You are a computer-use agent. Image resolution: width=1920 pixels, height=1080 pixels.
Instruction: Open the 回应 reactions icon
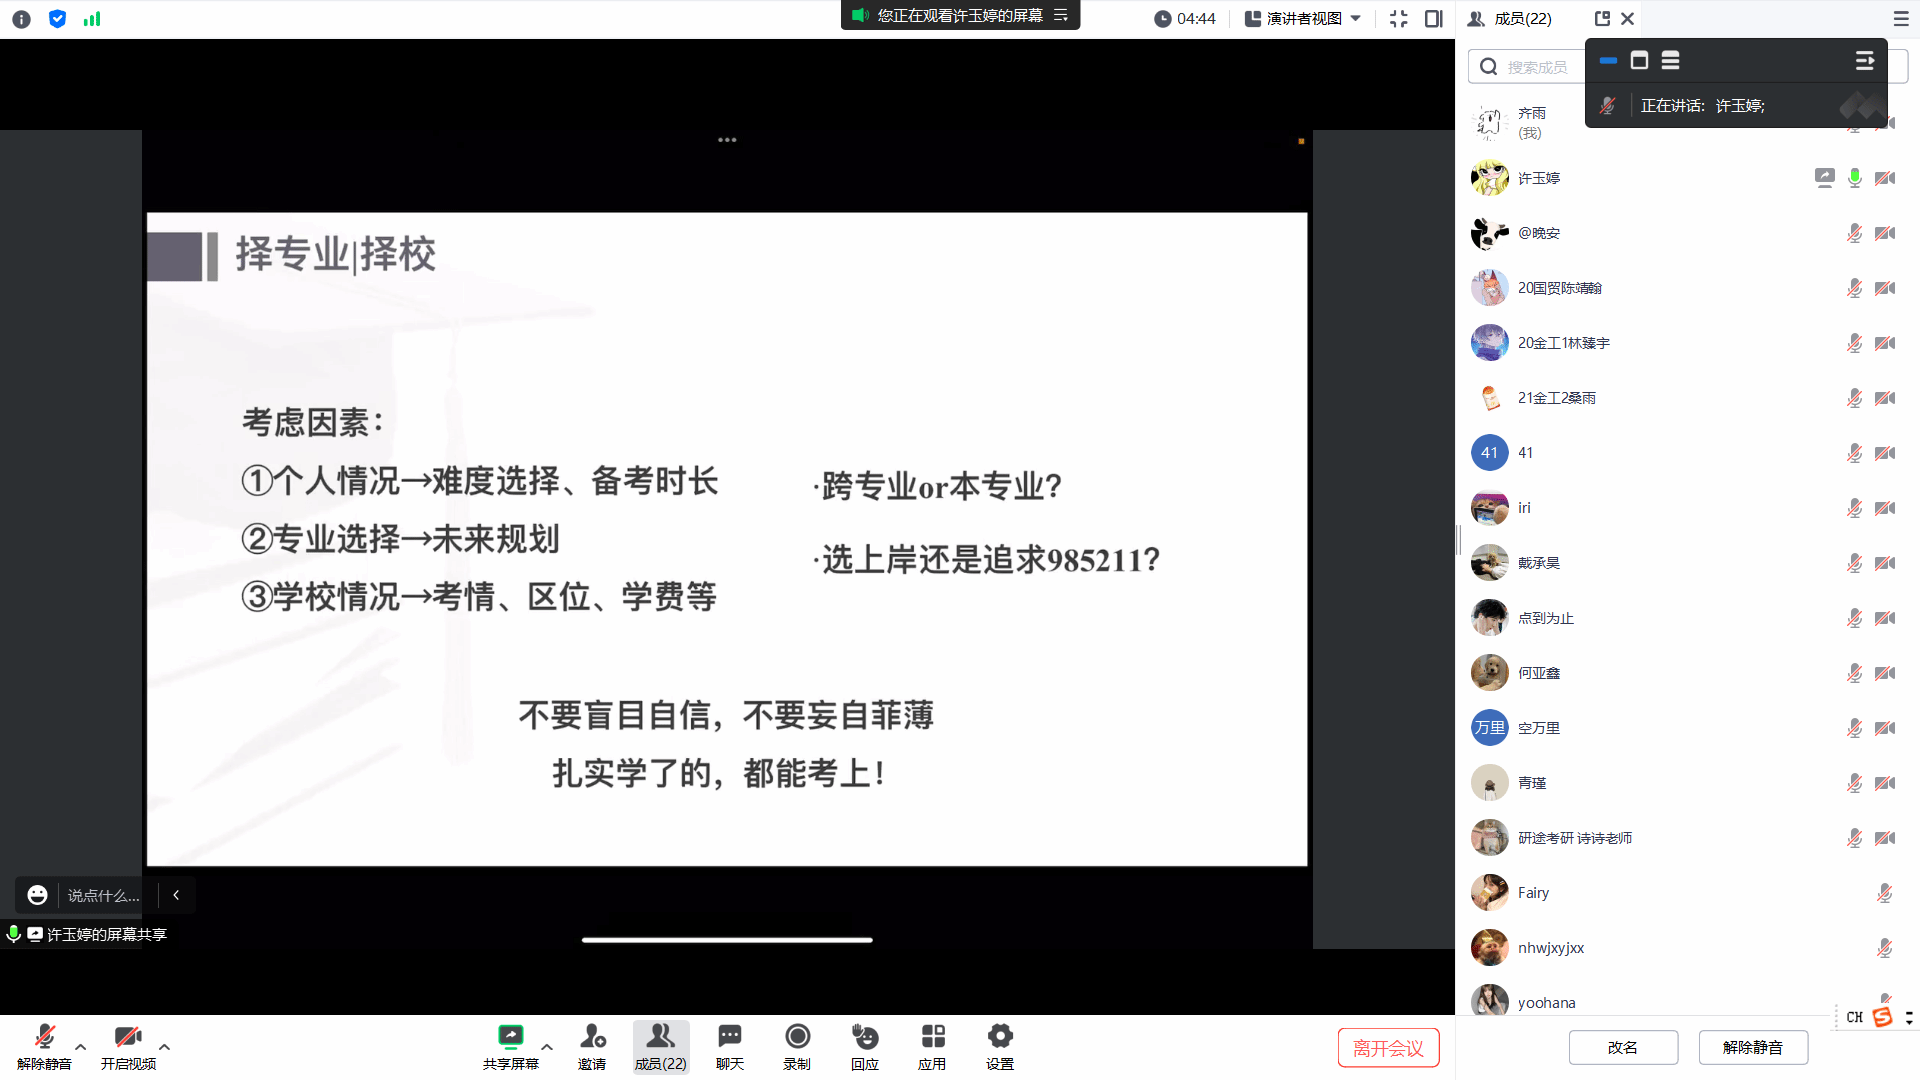pos(864,1037)
